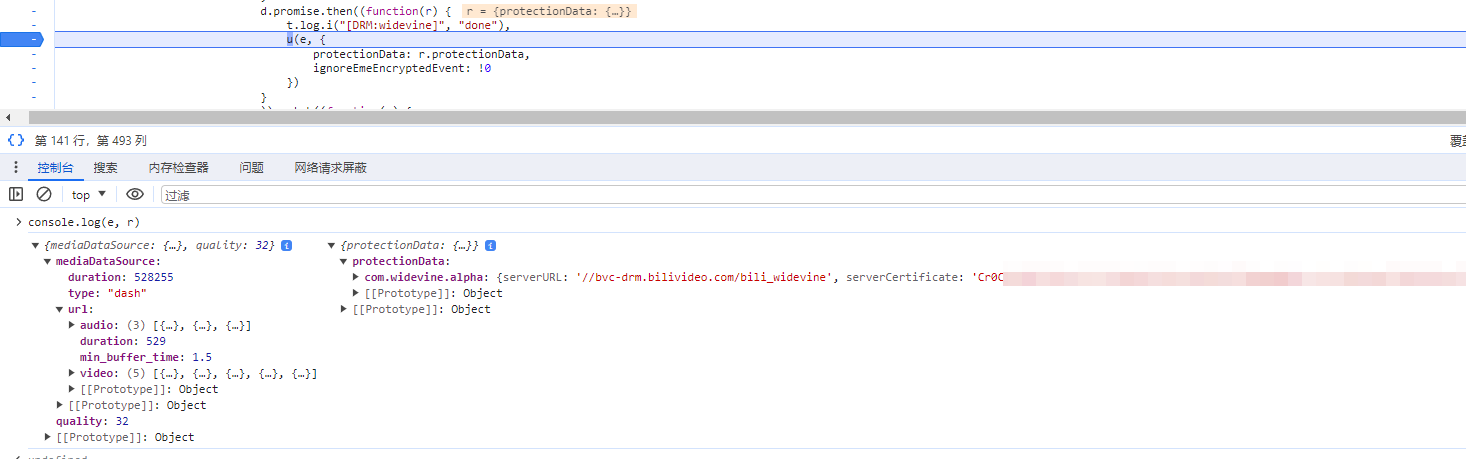
Task: Focus the 过滤 filter input field
Action: click(812, 195)
